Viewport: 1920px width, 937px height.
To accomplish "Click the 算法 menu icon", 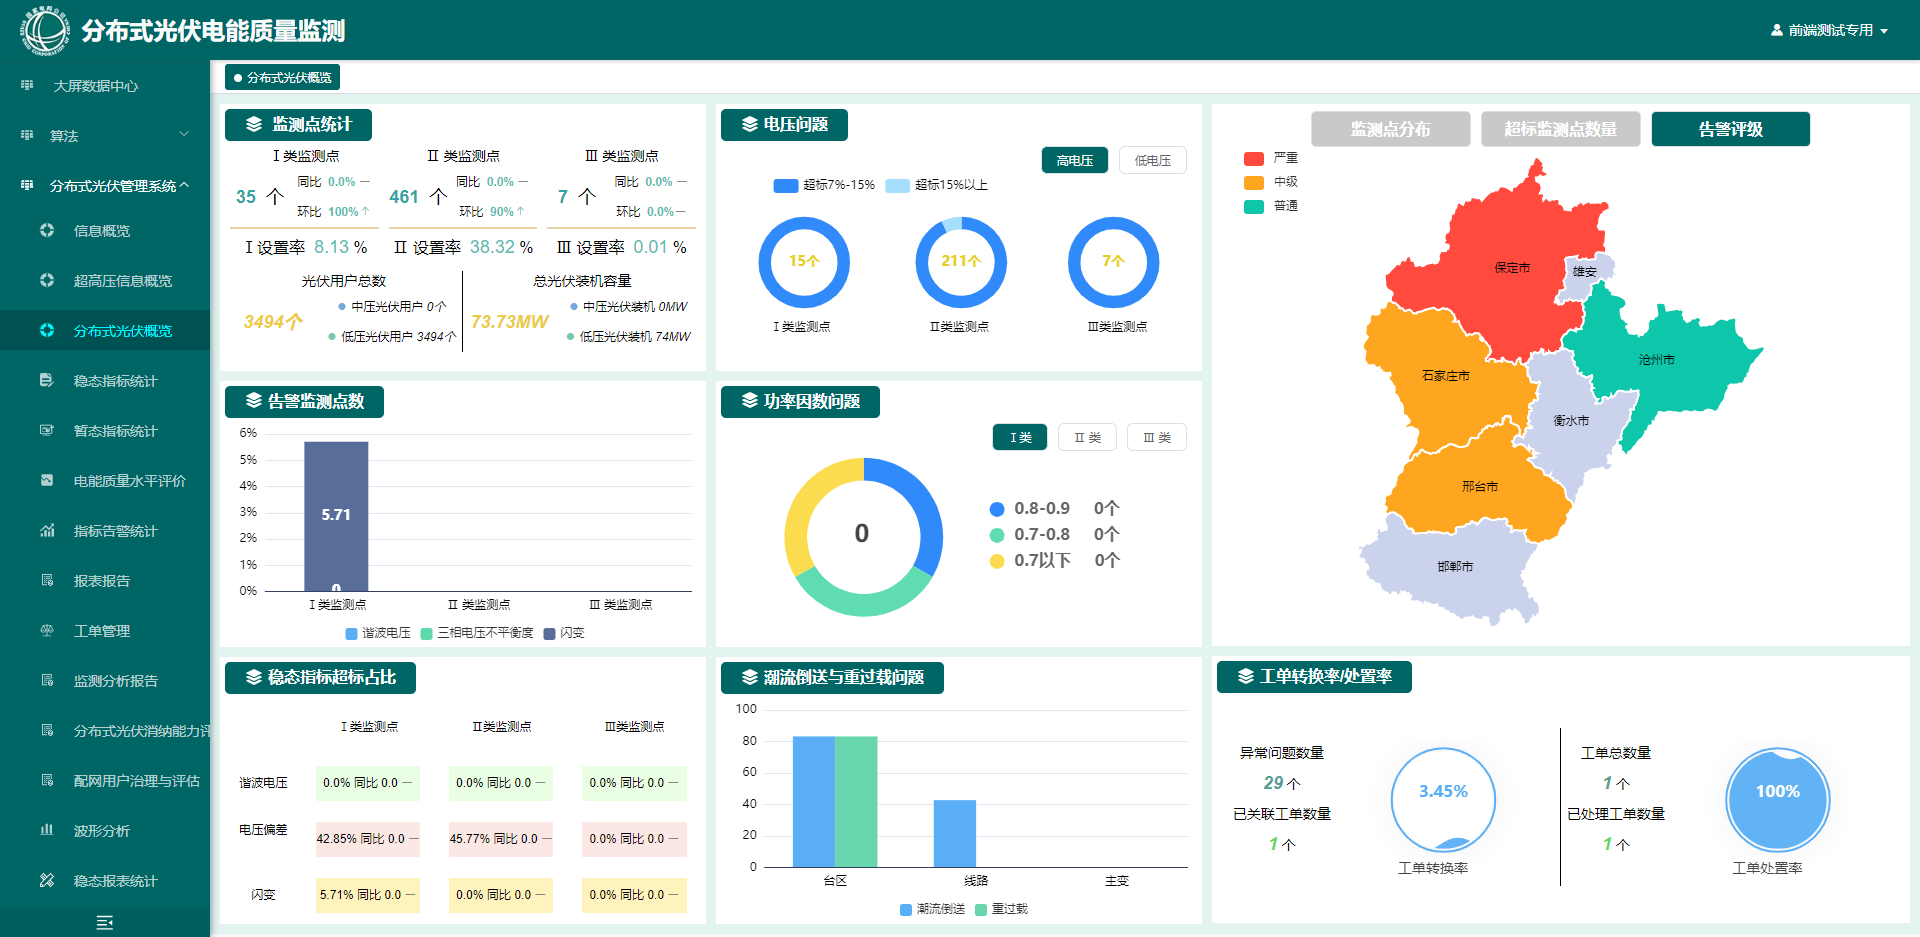I will click(x=27, y=136).
